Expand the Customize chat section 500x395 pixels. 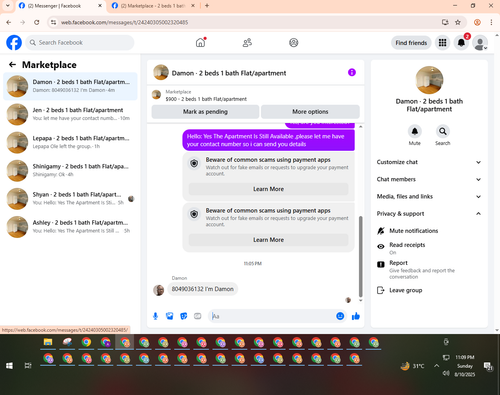click(429, 162)
